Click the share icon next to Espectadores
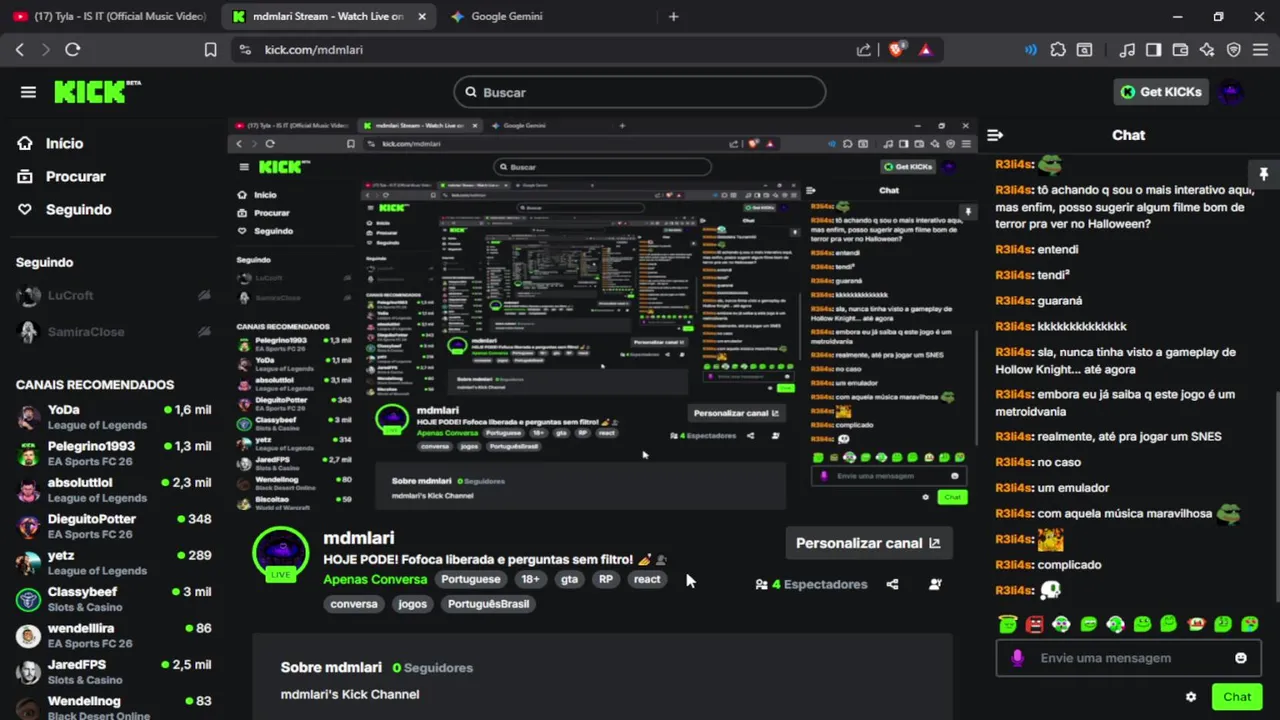 point(892,584)
